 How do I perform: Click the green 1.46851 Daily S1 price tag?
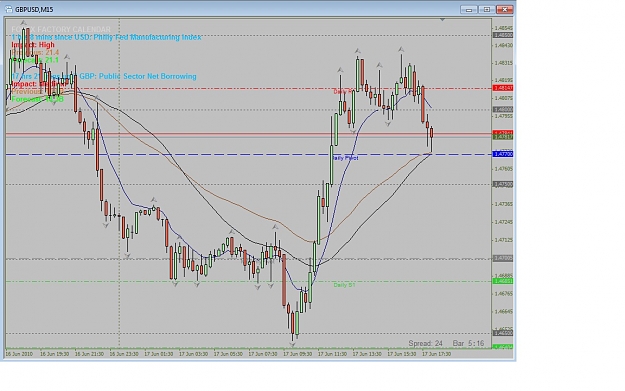pos(503,281)
